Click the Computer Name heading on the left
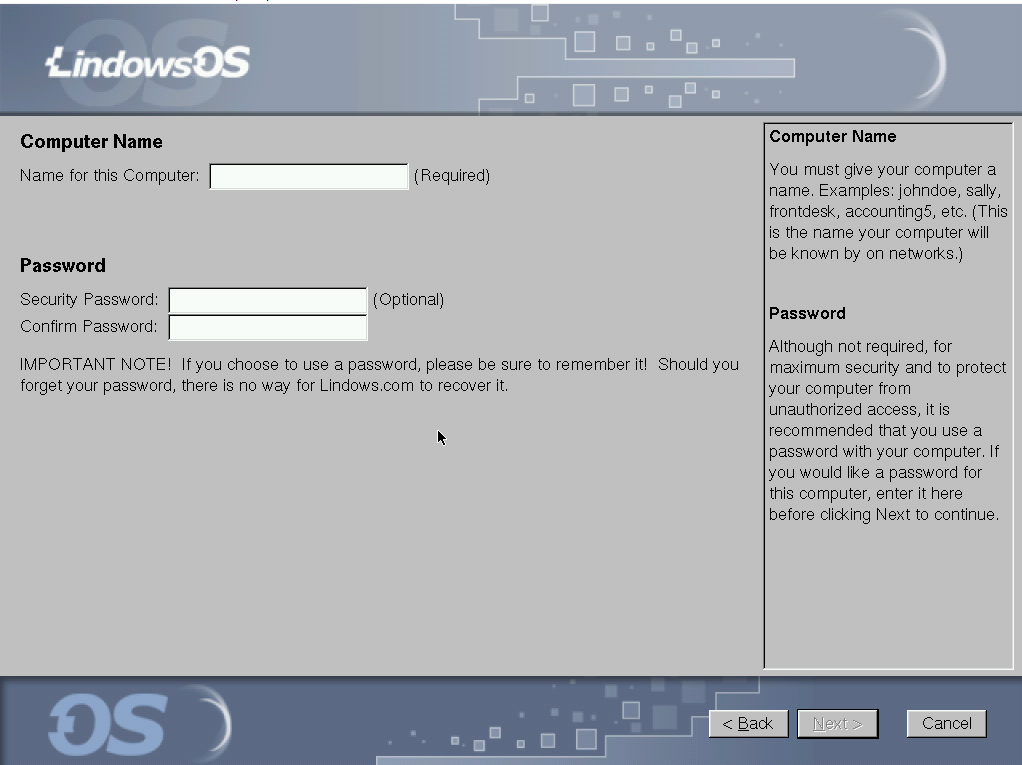The width and height of the screenshot is (1022, 765). click(x=91, y=141)
